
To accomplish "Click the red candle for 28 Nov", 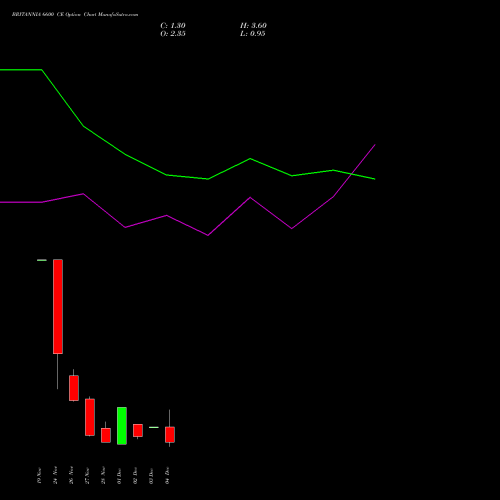I will click(106, 435).
